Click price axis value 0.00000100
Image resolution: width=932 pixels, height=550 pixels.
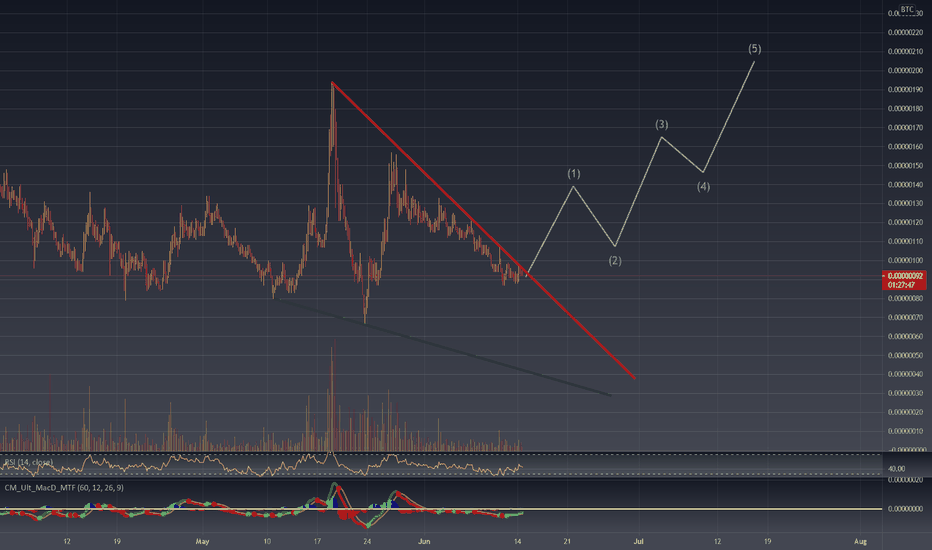pos(905,260)
